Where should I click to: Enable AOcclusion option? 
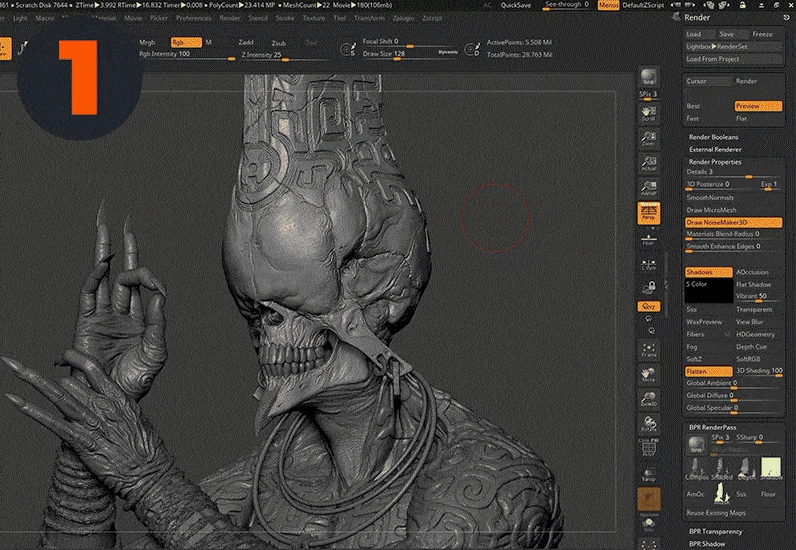coord(752,272)
